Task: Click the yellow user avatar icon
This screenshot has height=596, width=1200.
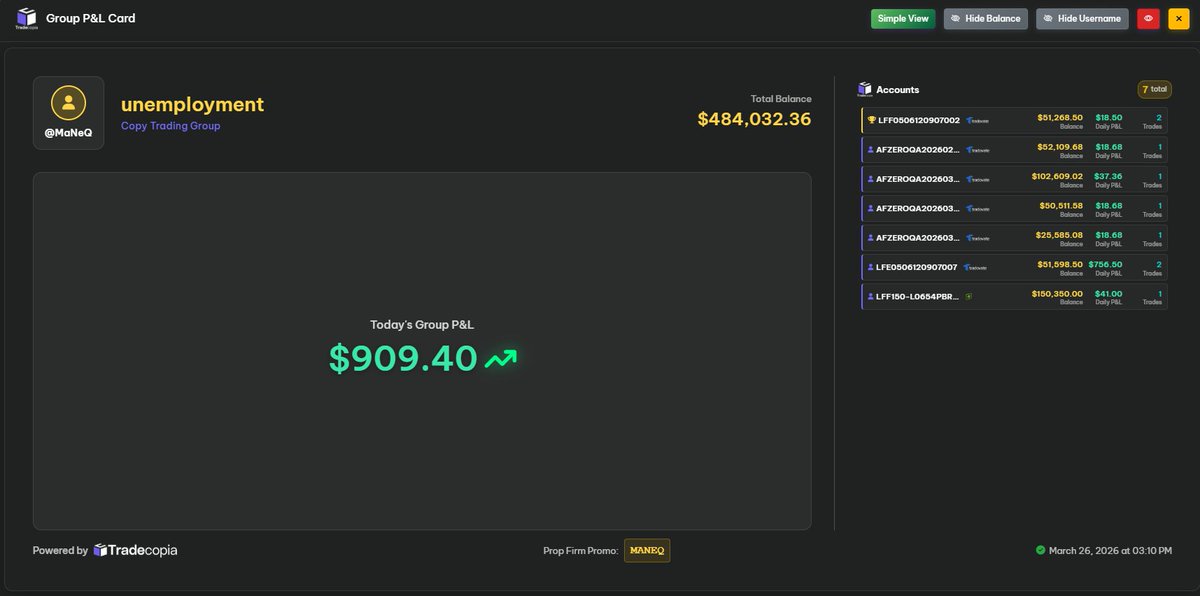Action: (x=68, y=103)
